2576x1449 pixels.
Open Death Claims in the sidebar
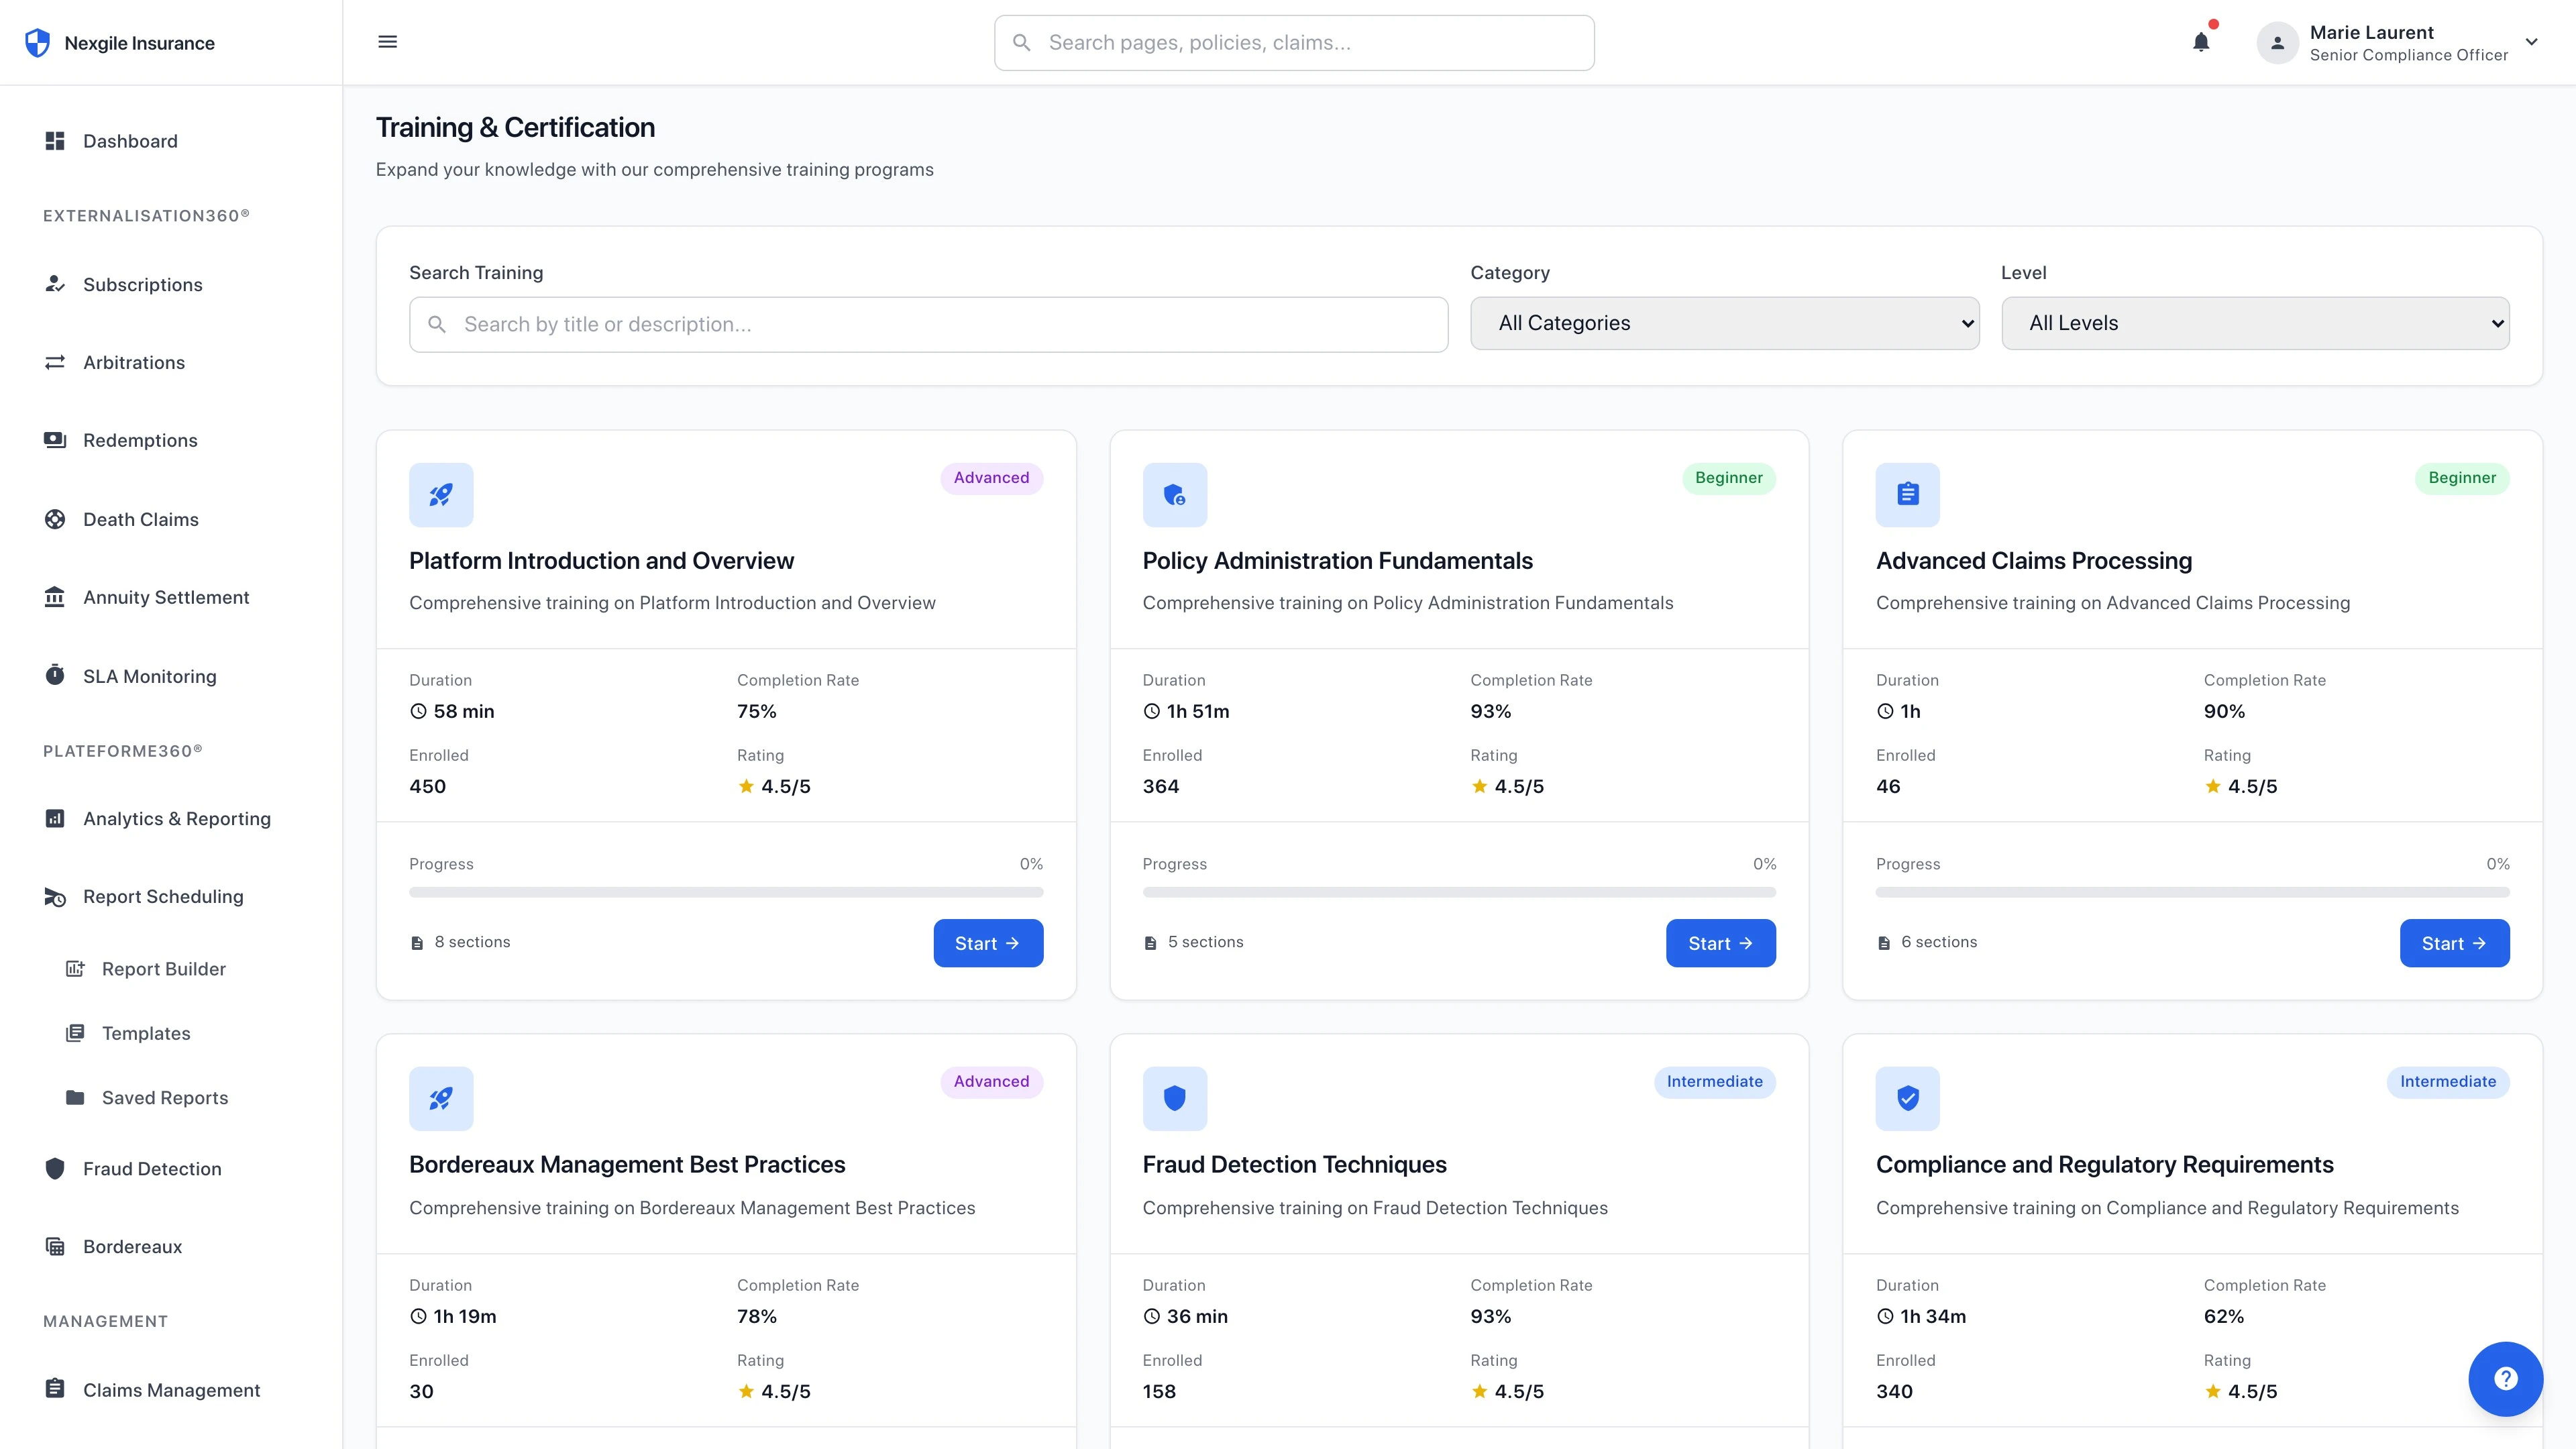tap(140, 519)
